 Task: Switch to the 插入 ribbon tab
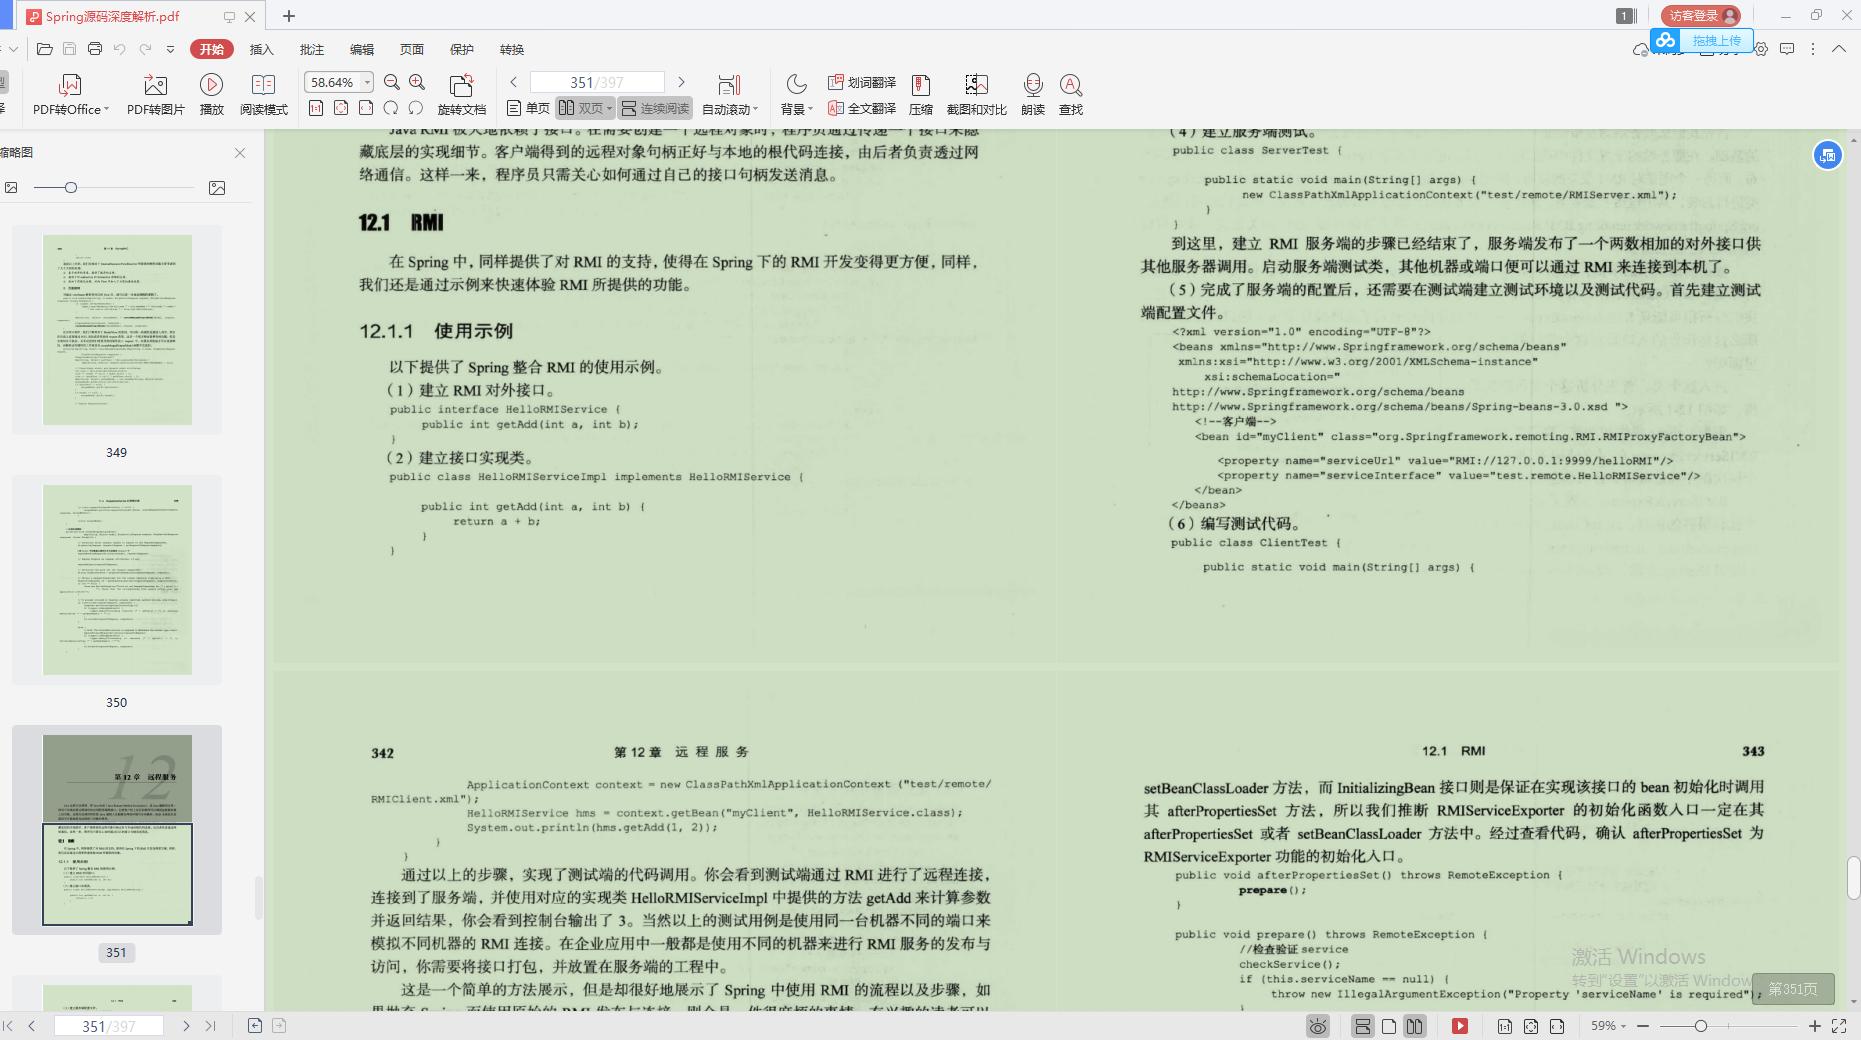coord(261,49)
